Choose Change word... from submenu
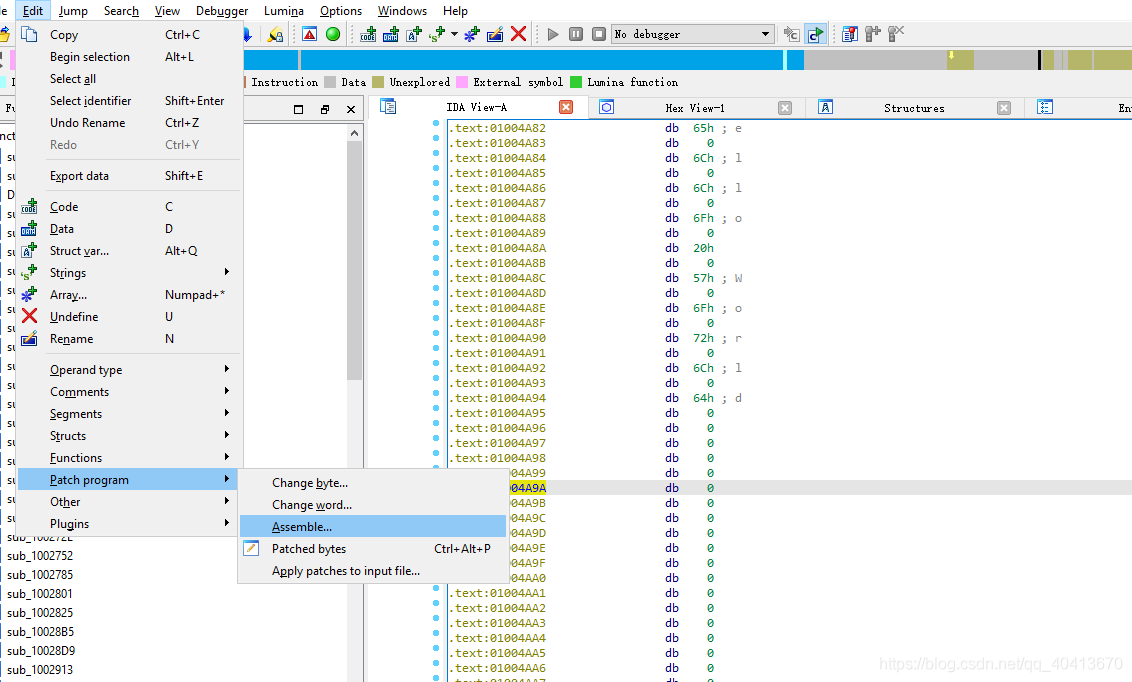 [x=373, y=504]
